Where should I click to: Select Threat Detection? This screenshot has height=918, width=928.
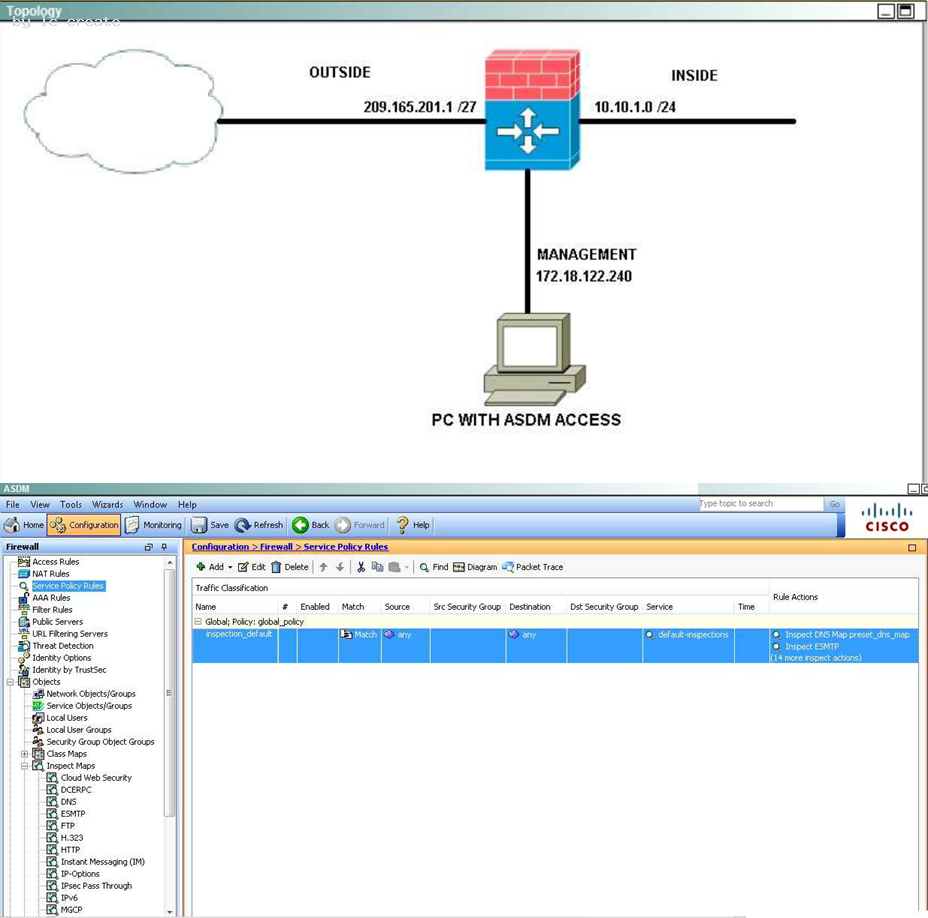tap(63, 646)
